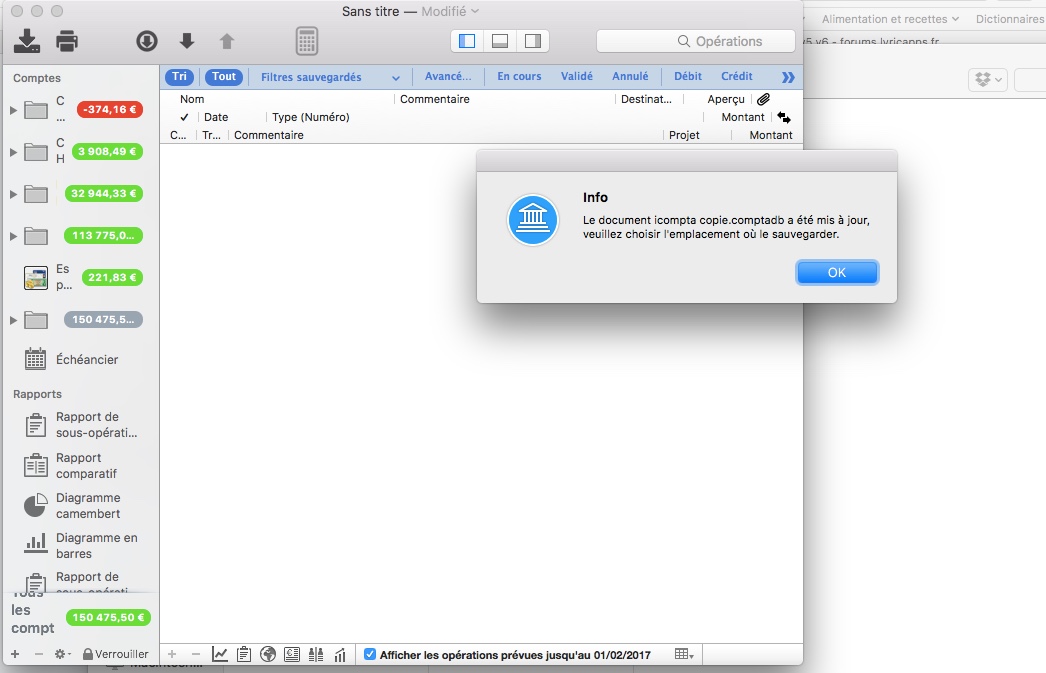Viewport: 1046px width, 673px height.
Task: Click the 32 944,33 € balance badge
Action: 104,193
